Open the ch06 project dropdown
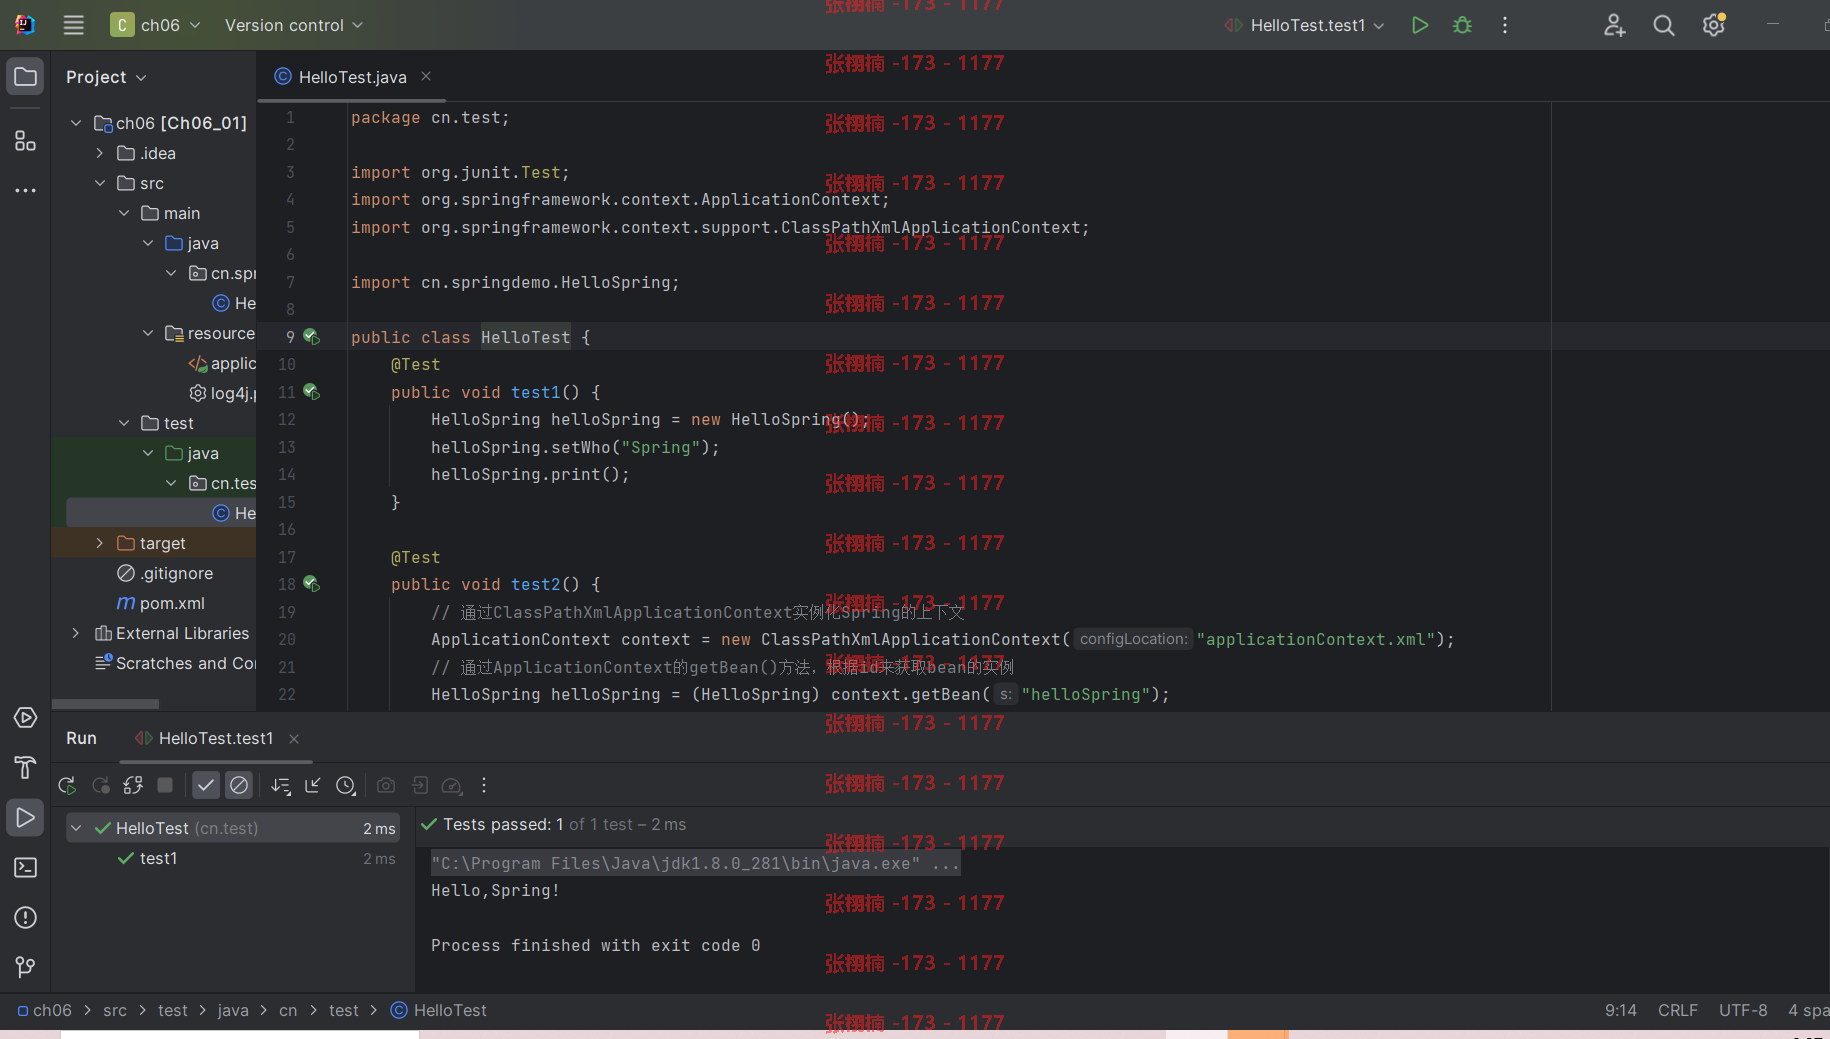This screenshot has height=1039, width=1830. 155,25
